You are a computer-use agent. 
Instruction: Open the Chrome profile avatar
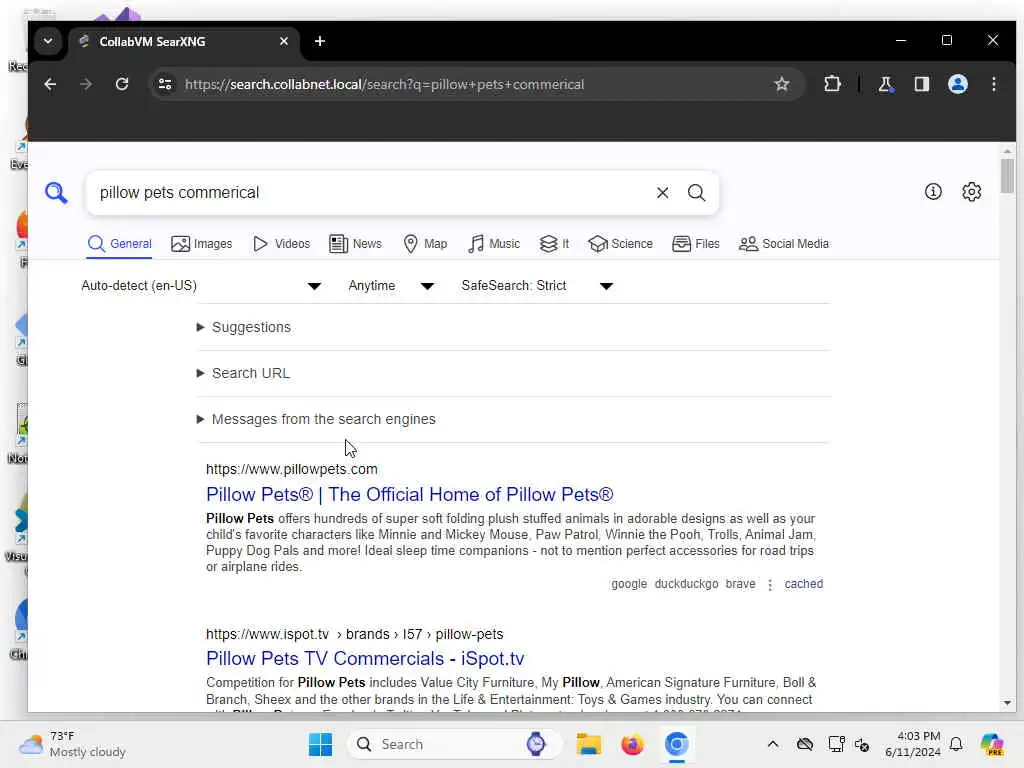(x=957, y=84)
